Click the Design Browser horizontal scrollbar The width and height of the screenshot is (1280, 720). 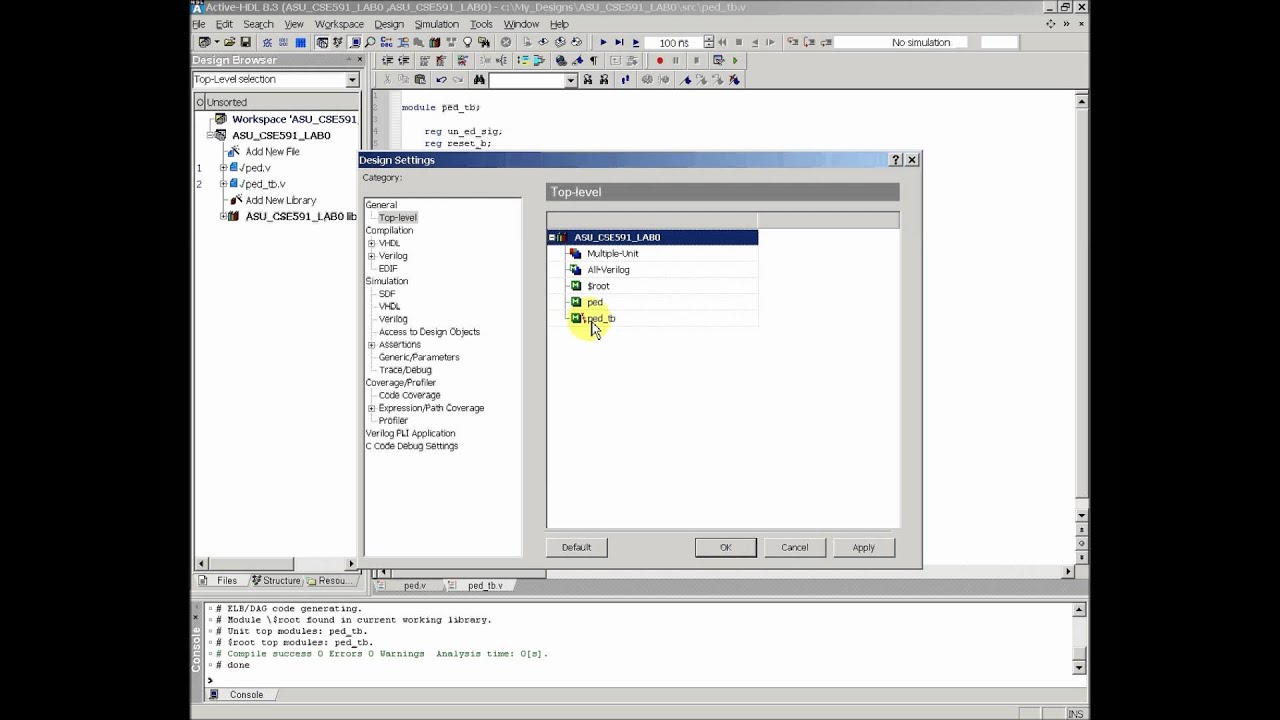277,563
